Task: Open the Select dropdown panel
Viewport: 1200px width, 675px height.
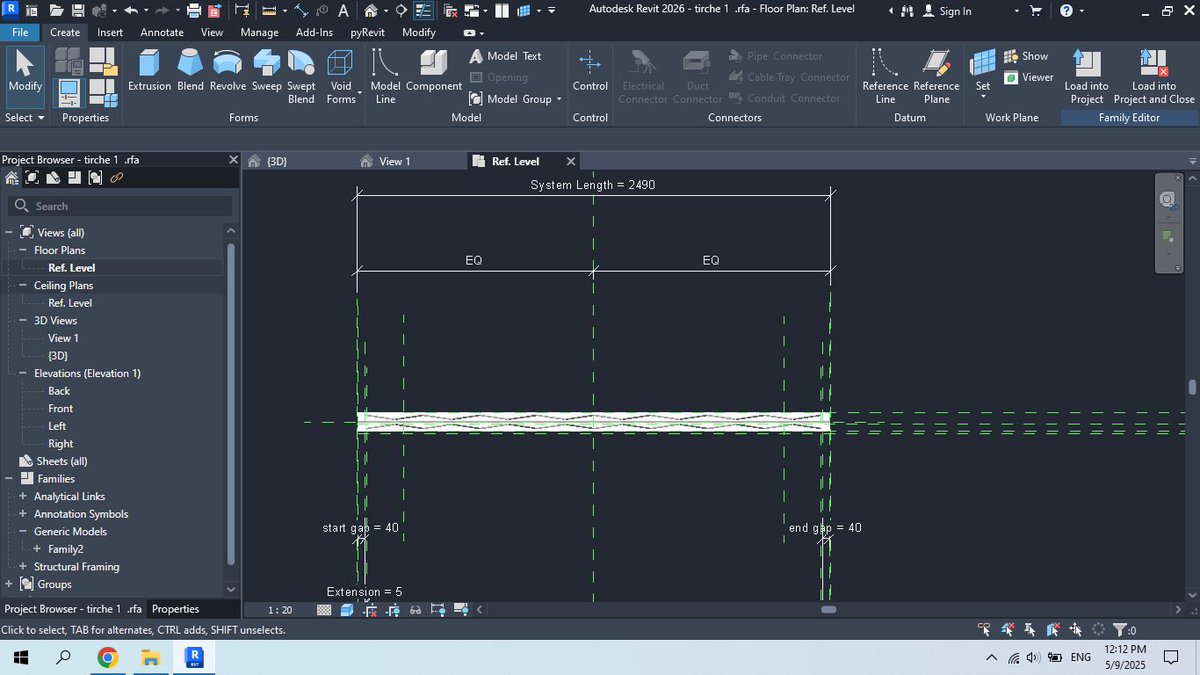Action: (x=25, y=117)
